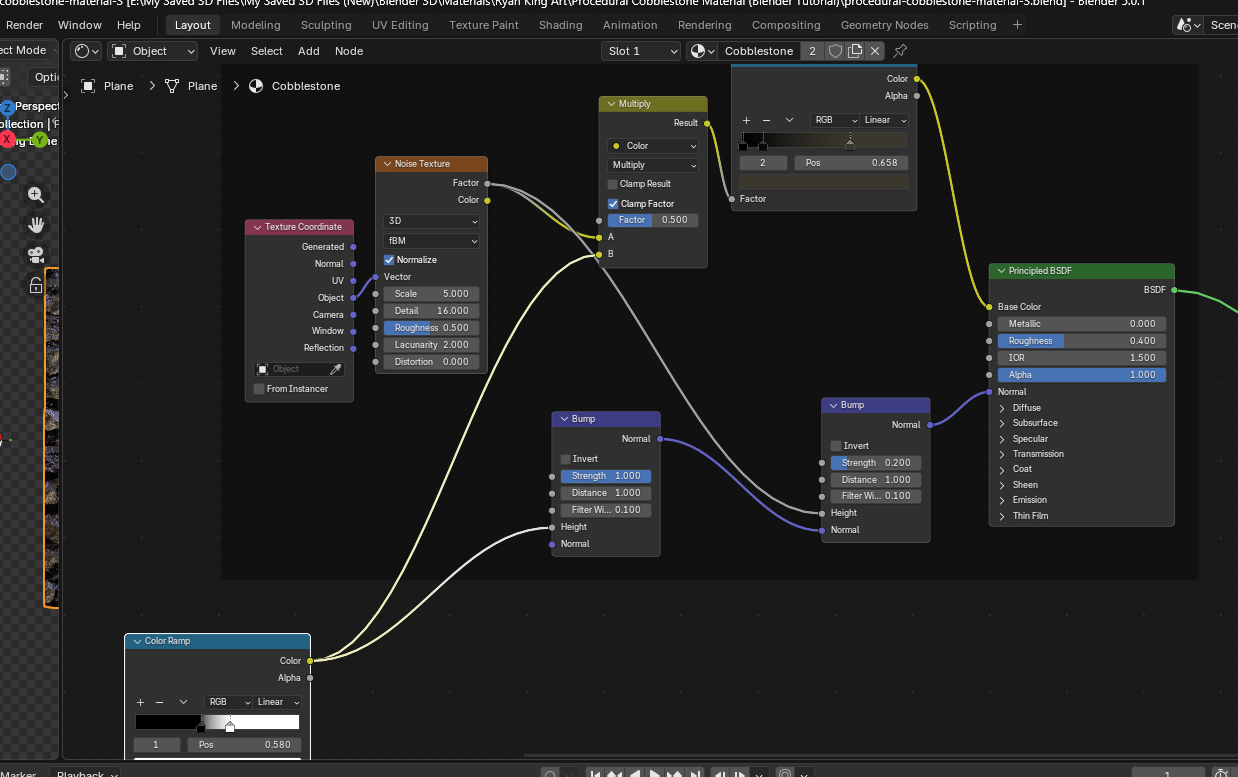The image size is (1238, 777).
Task: Unlink the Cobblestone material with the X icon
Action: (x=875, y=51)
